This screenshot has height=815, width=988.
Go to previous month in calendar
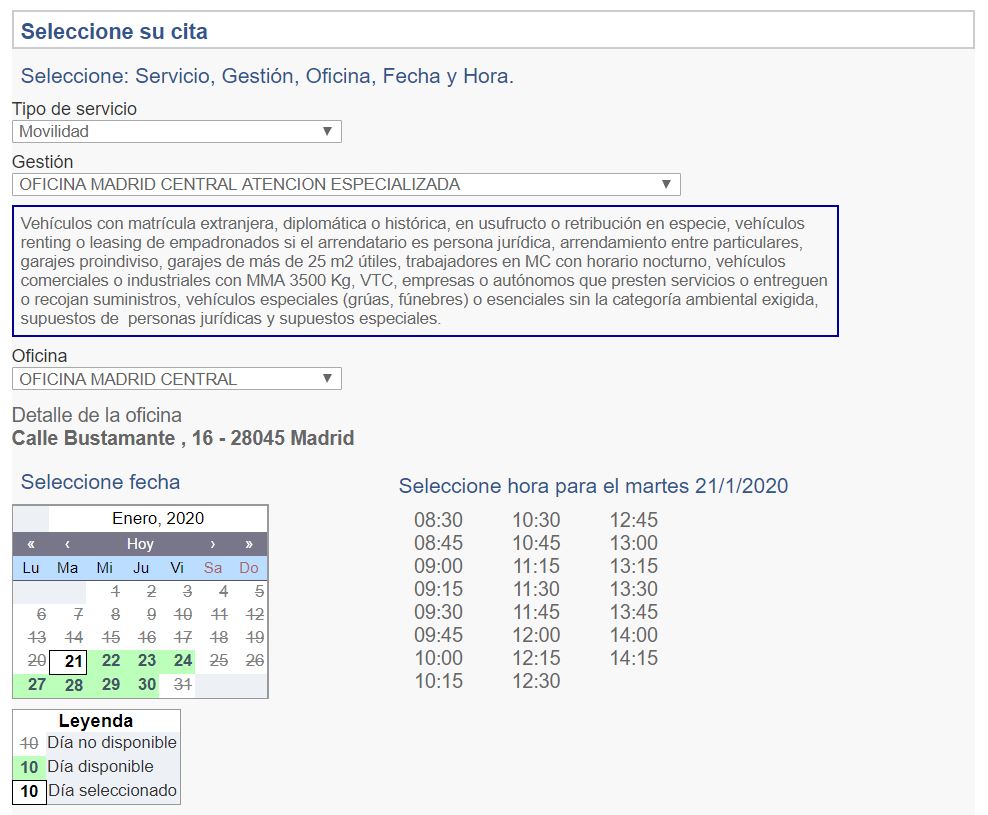[67, 544]
